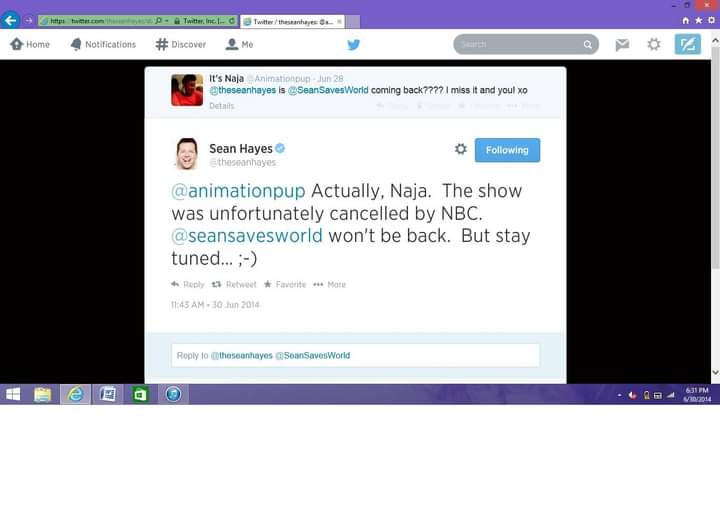Image resolution: width=720 pixels, height=506 pixels.
Task: Click the It's Naja display name
Action: pos(226,79)
